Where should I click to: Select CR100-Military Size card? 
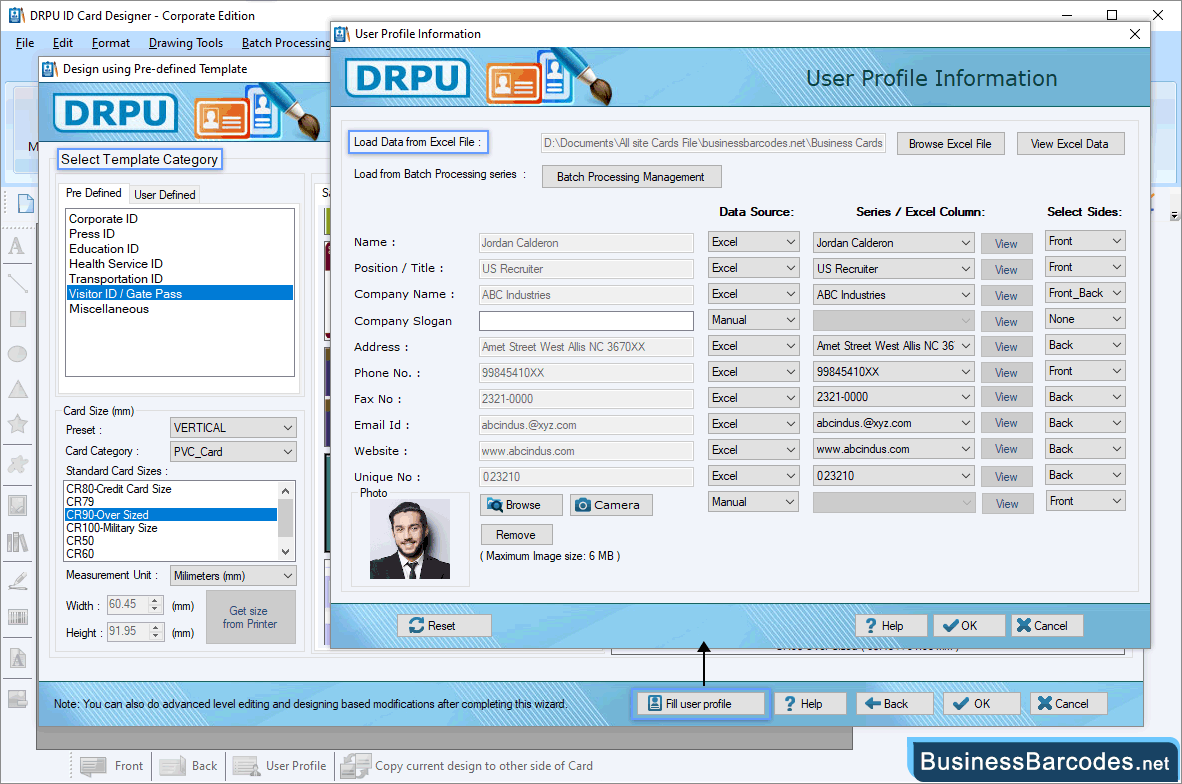pos(112,528)
